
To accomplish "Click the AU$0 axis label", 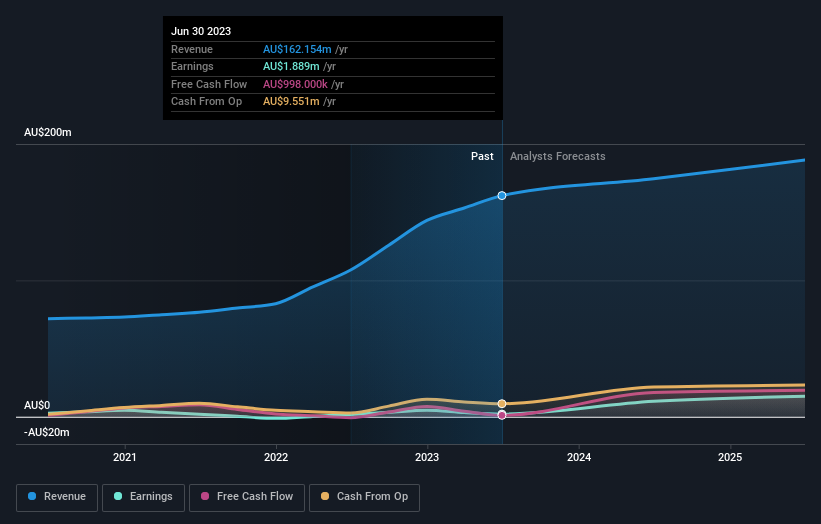I will pos(37,406).
